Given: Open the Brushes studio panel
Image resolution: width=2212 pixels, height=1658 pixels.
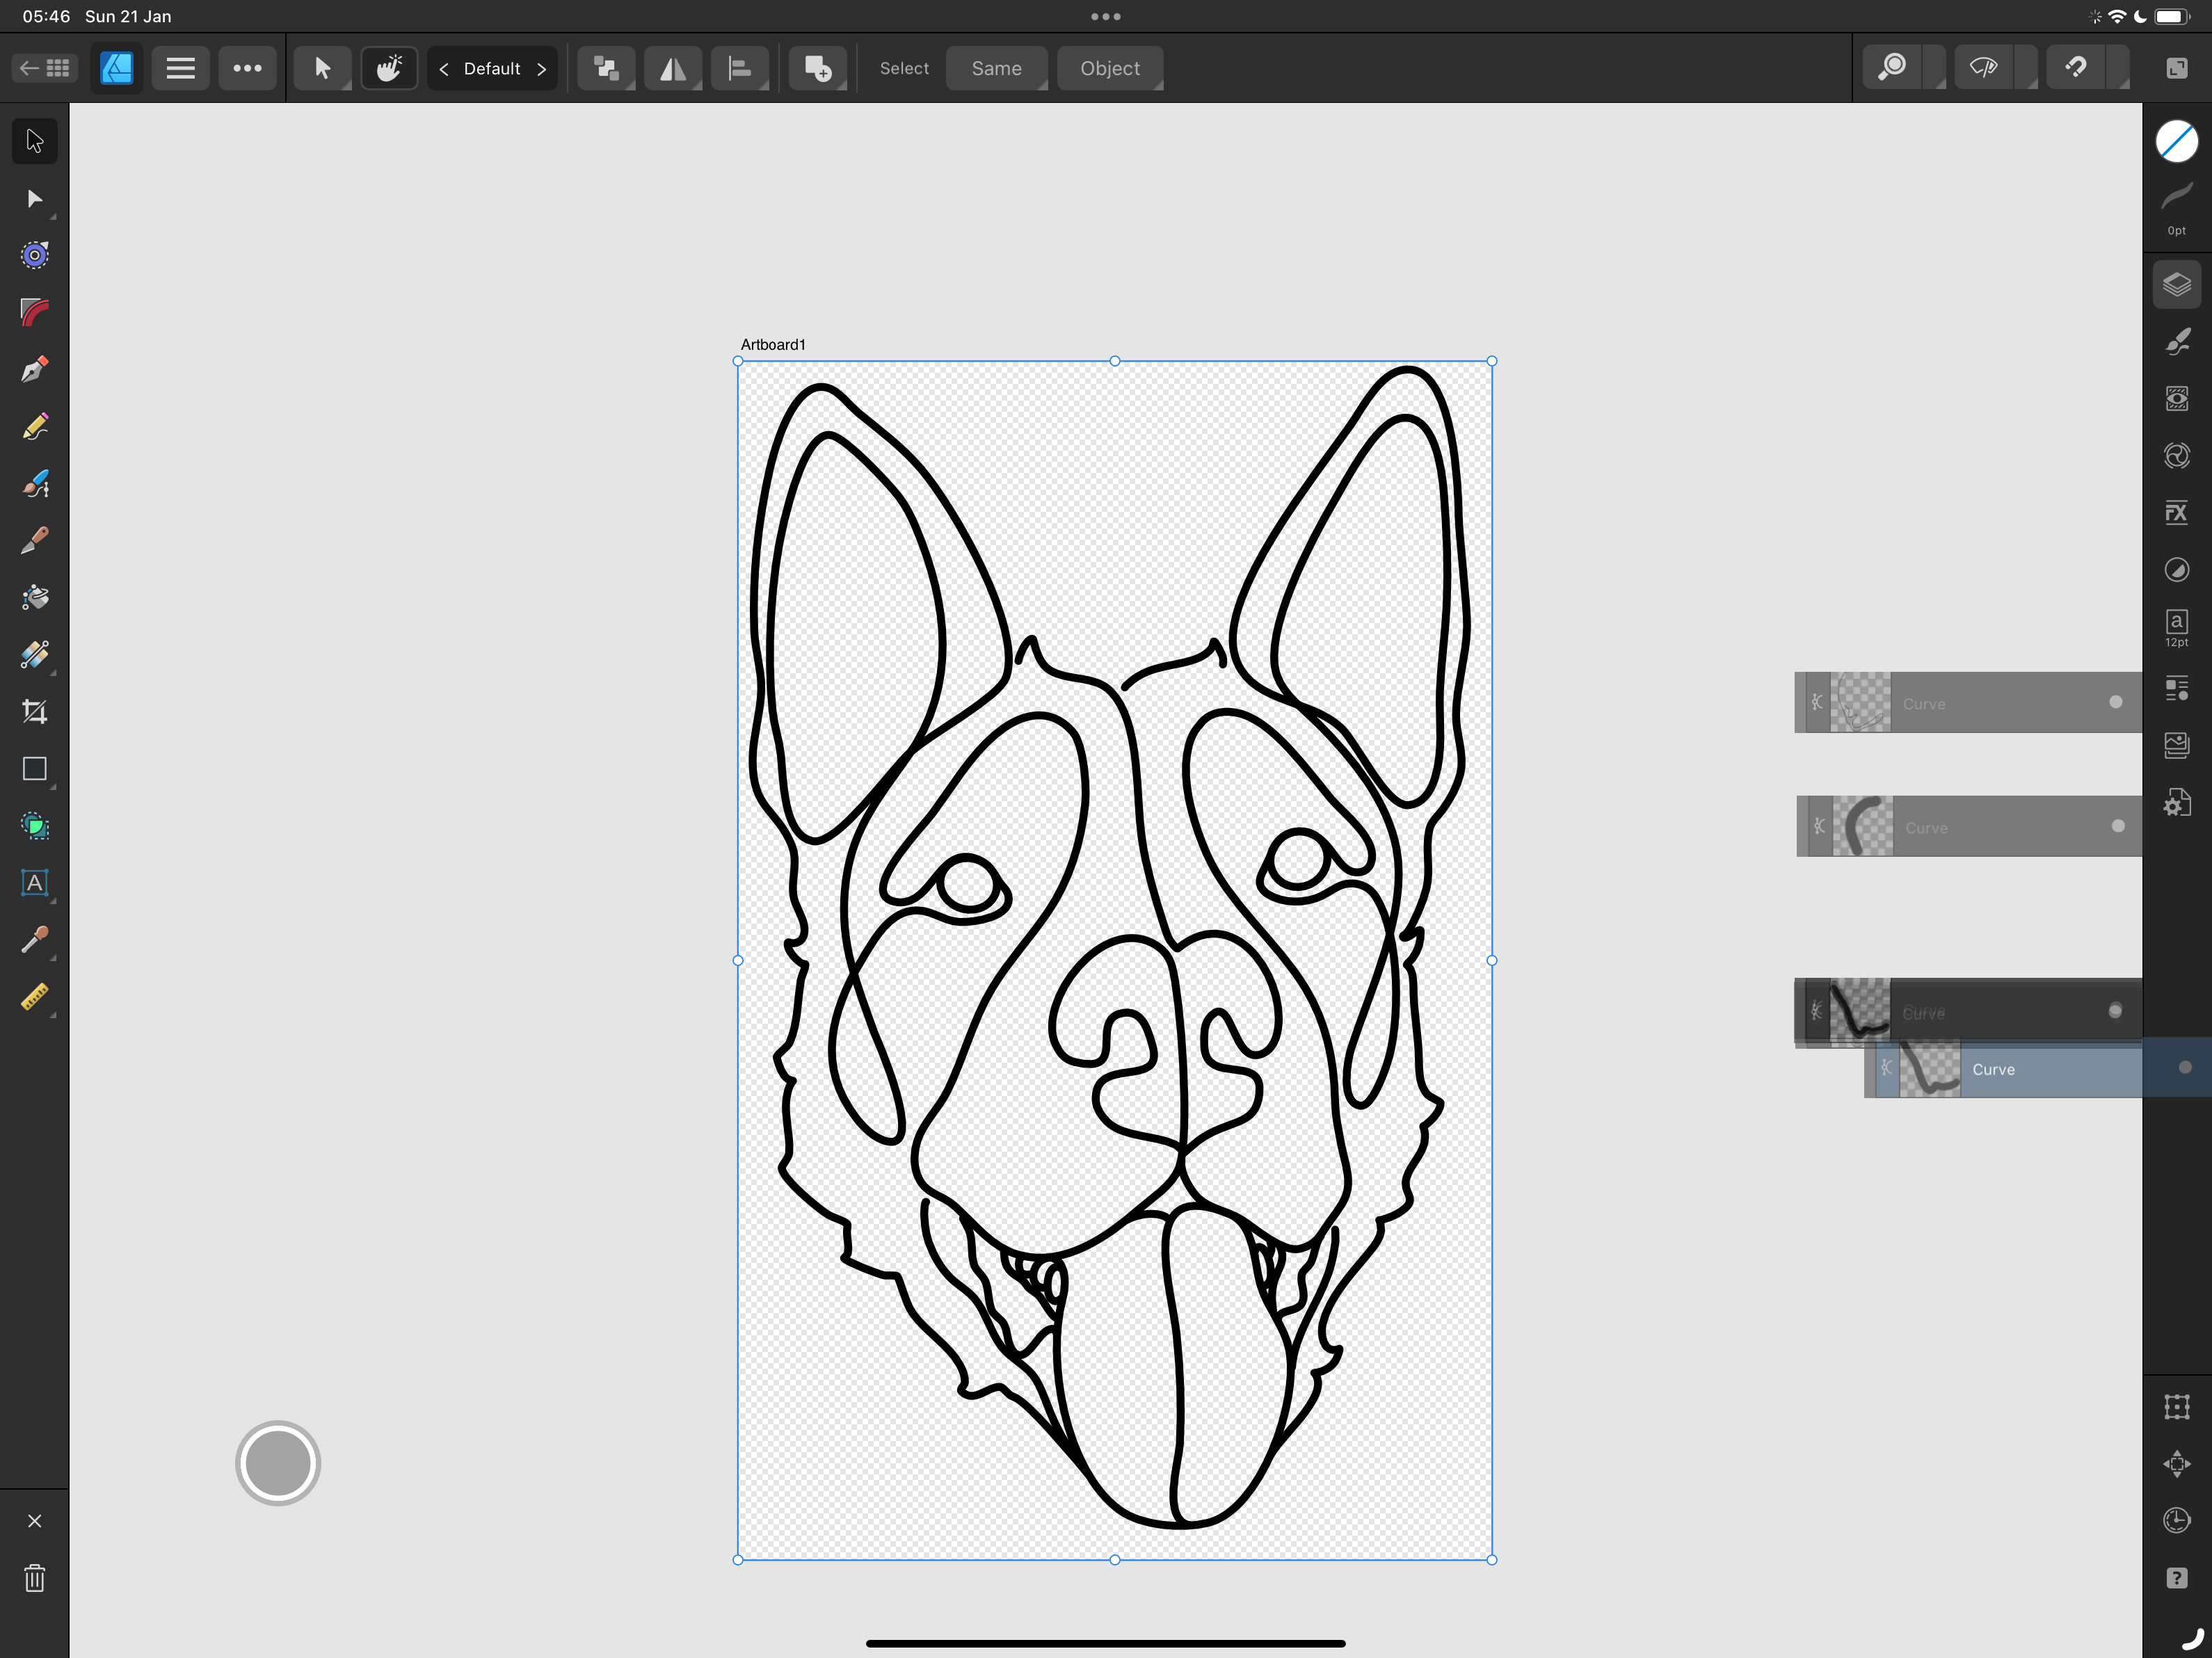Looking at the screenshot, I should 2177,342.
